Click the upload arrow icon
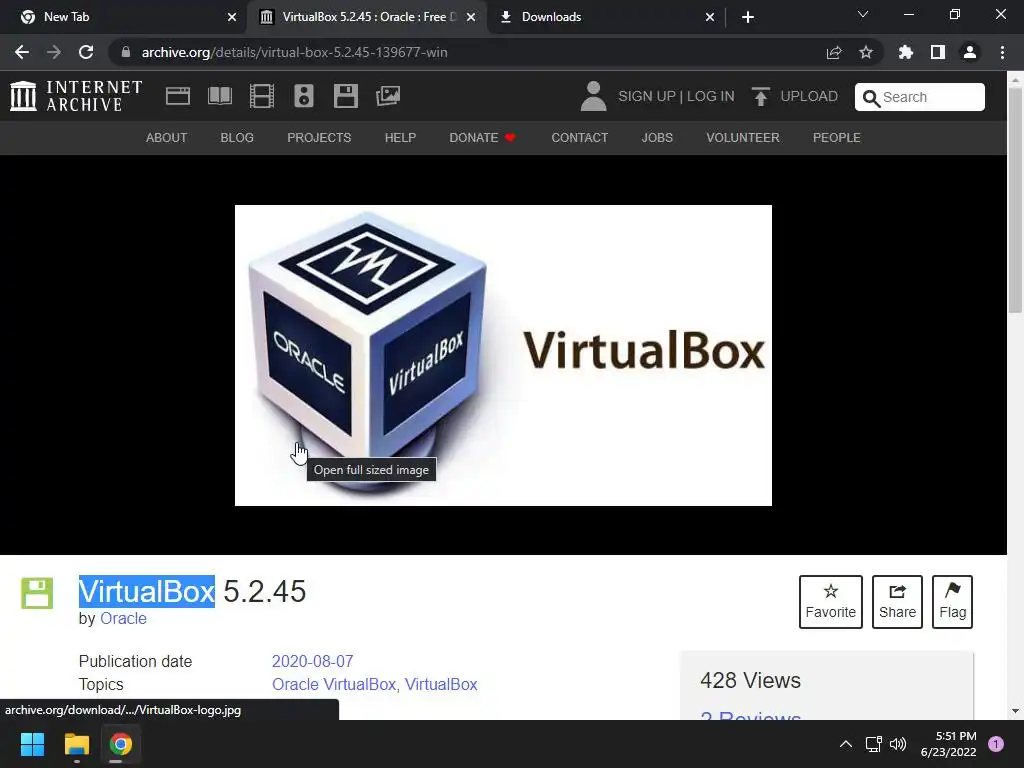The image size is (1024, 768). (760, 96)
